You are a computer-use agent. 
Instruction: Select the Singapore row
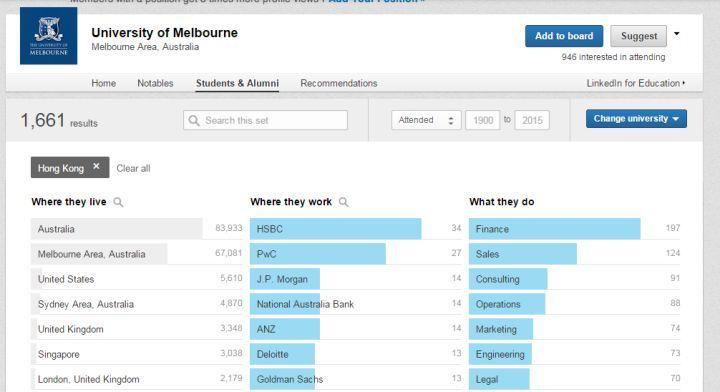pos(136,354)
